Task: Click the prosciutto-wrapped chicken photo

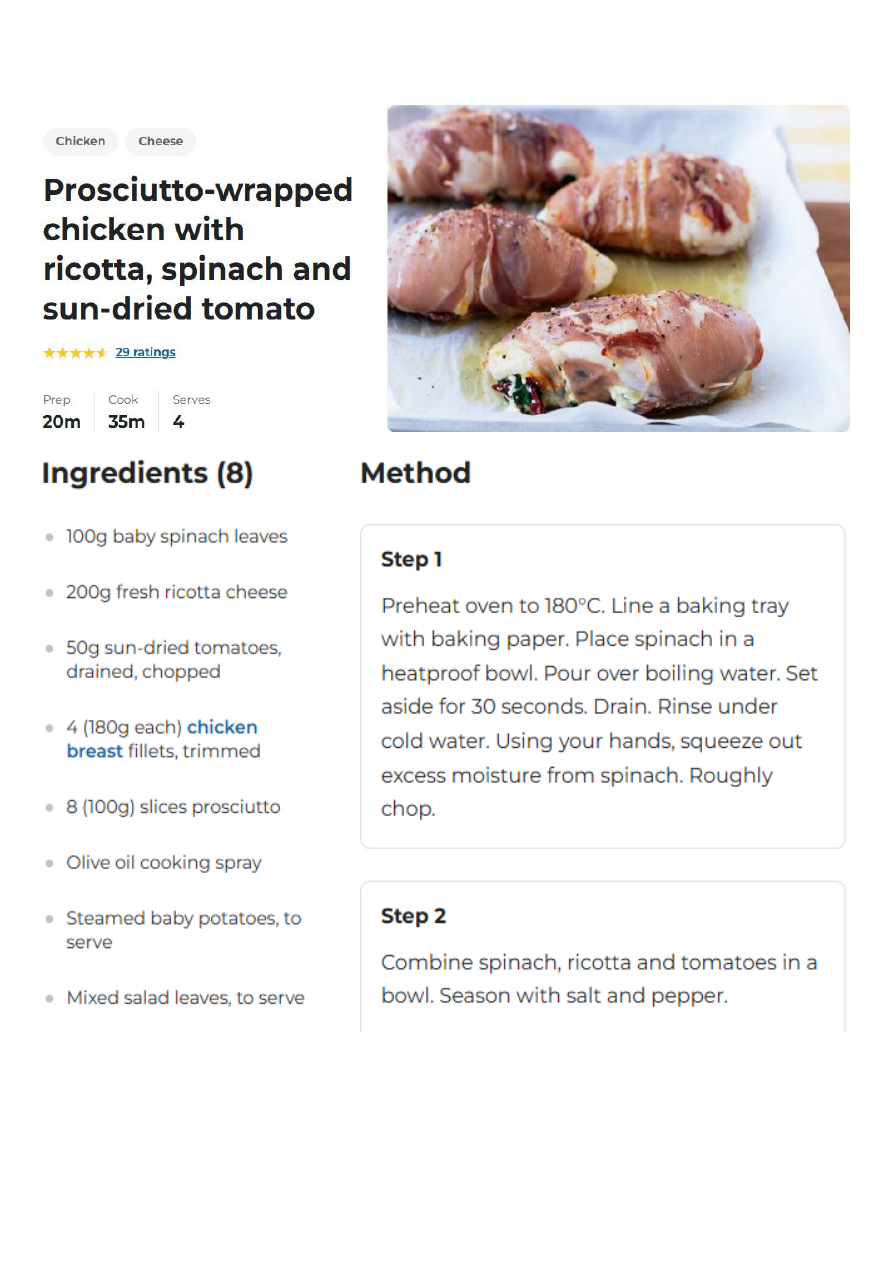Action: (x=618, y=268)
